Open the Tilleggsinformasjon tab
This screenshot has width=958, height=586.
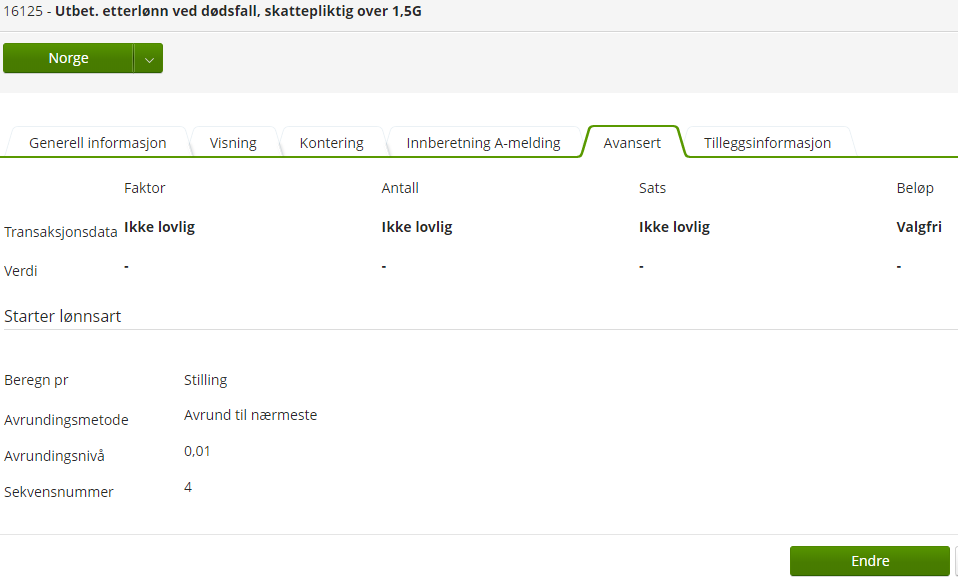[766, 143]
